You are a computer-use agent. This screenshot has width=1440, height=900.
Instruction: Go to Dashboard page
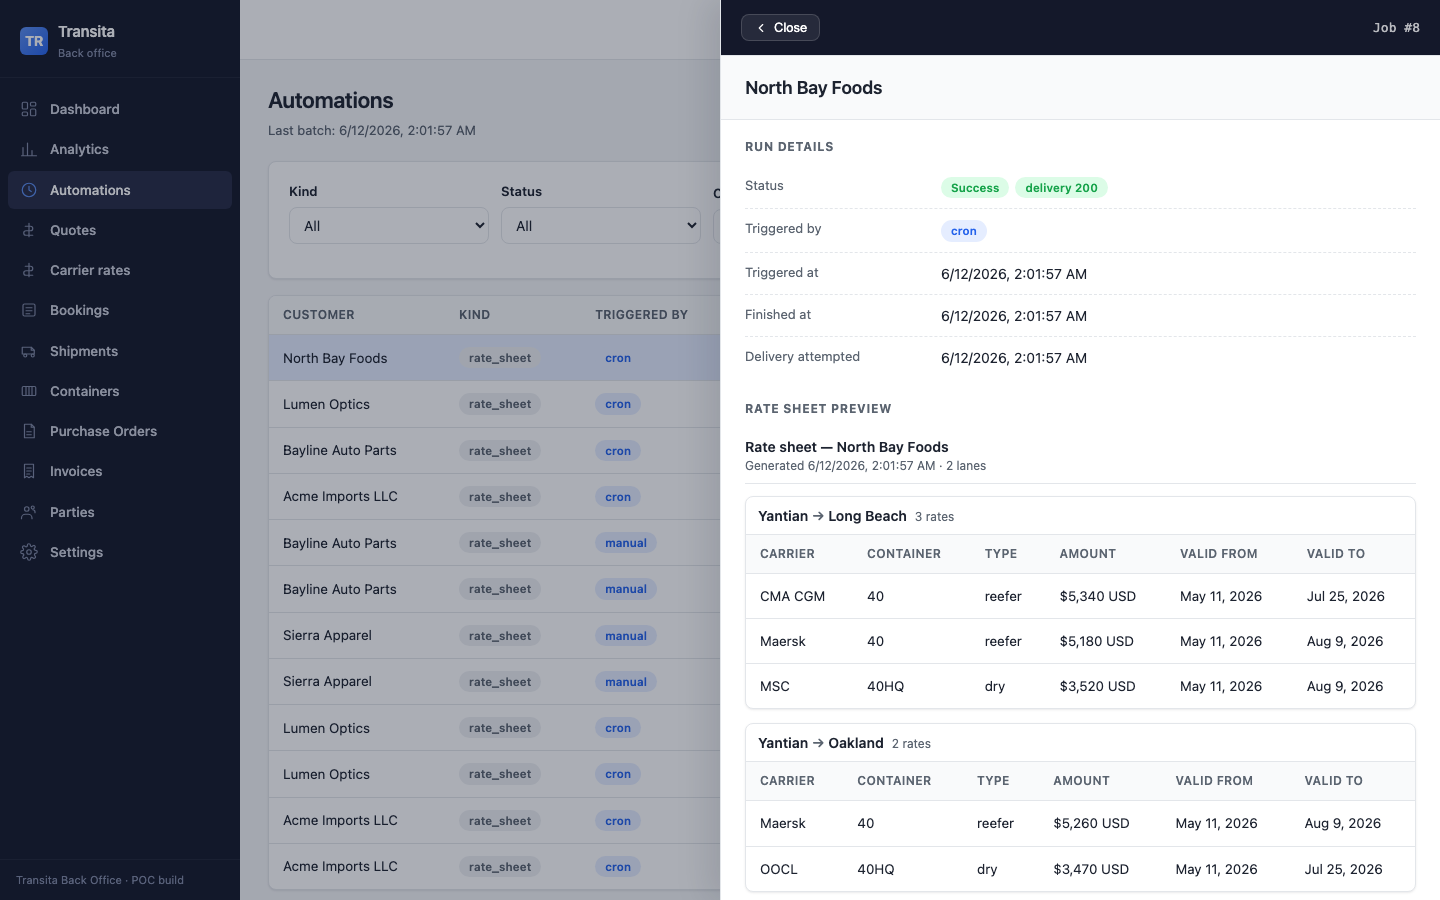[x=120, y=109]
